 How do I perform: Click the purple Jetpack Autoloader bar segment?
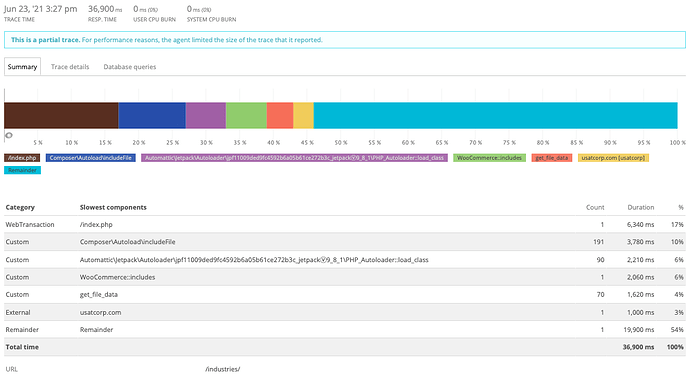coord(206,115)
